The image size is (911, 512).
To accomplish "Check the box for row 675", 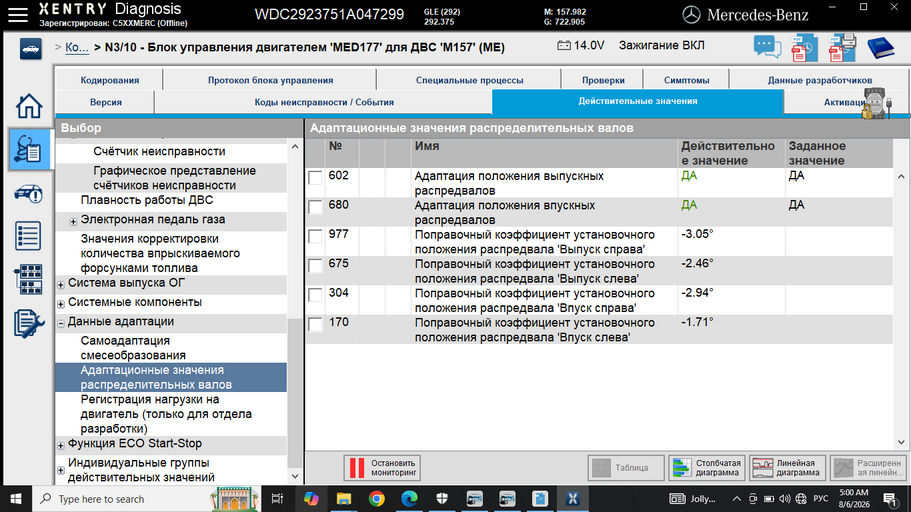I will click(315, 266).
